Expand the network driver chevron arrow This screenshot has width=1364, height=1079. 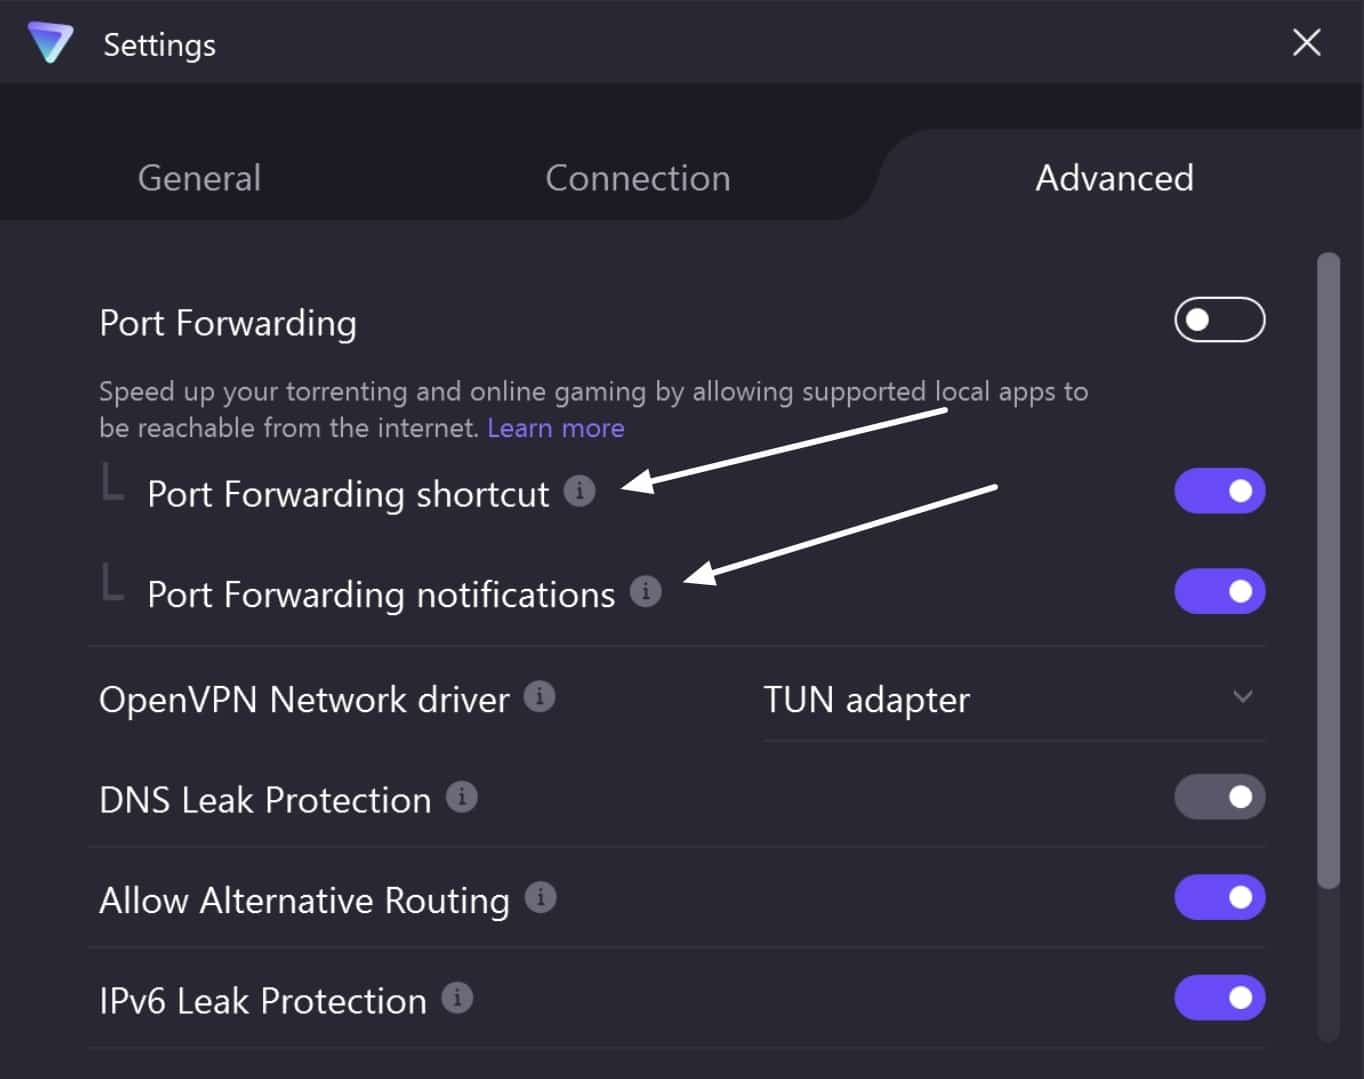click(x=1243, y=697)
